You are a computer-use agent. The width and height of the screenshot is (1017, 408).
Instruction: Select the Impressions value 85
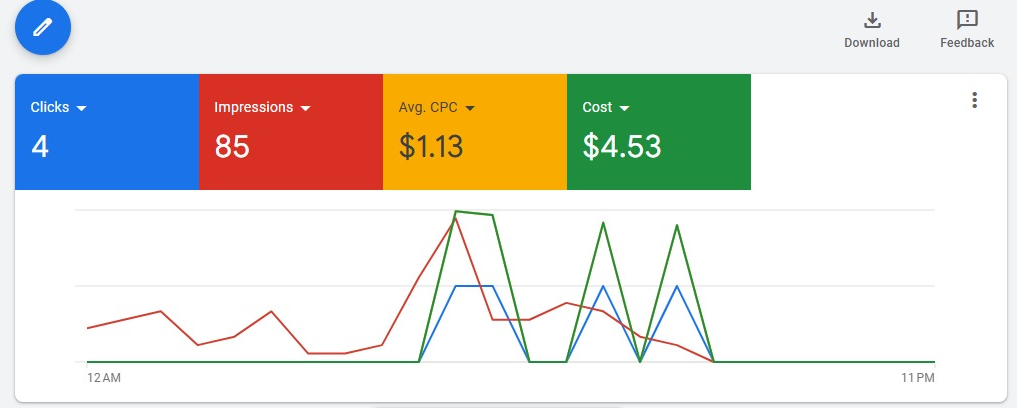click(232, 147)
